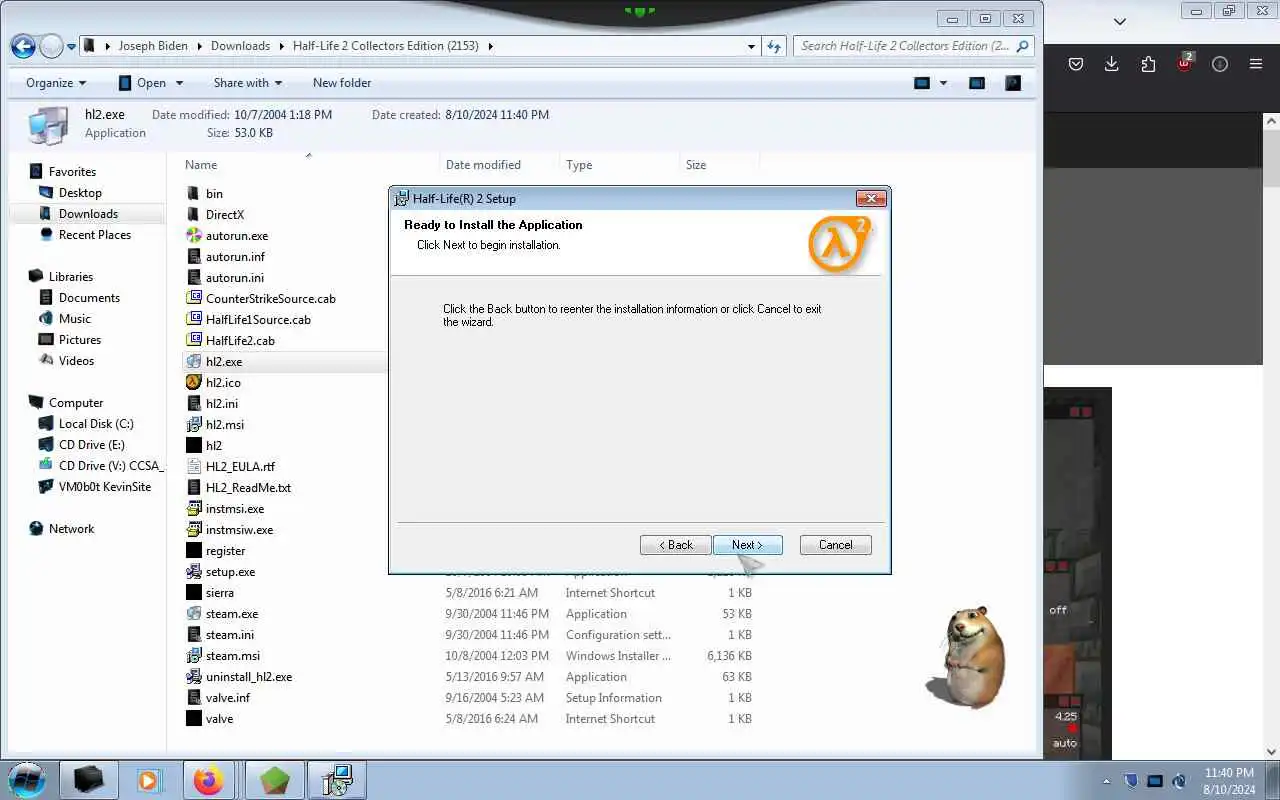Open the media player taskbar icon
The height and width of the screenshot is (800, 1280).
148,780
